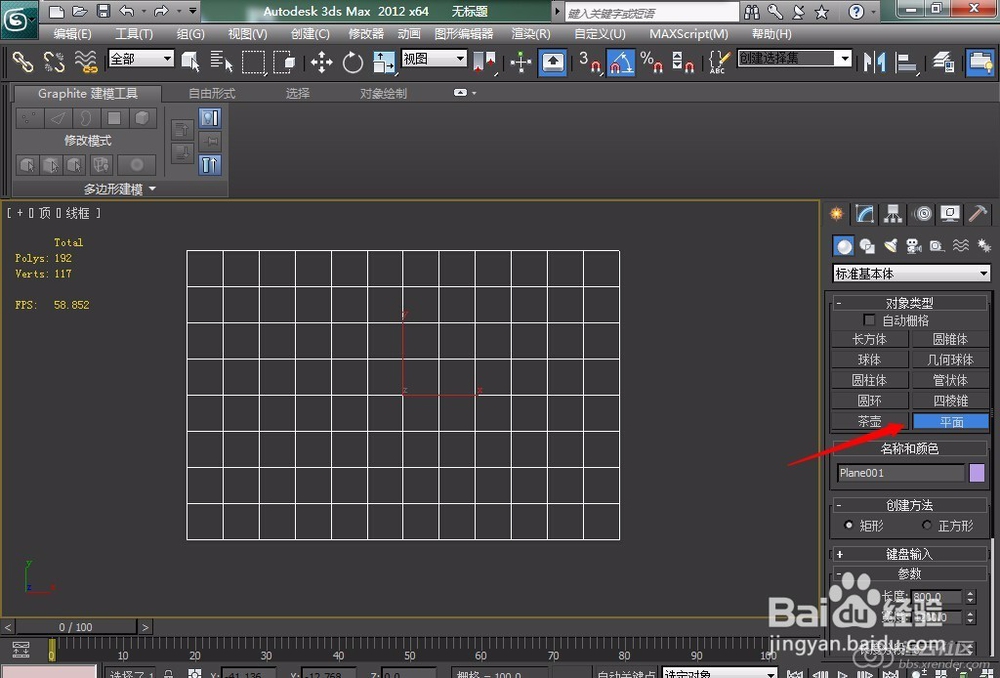1000x678 pixels.
Task: Open the 编辑(E) menu
Action: point(73,34)
